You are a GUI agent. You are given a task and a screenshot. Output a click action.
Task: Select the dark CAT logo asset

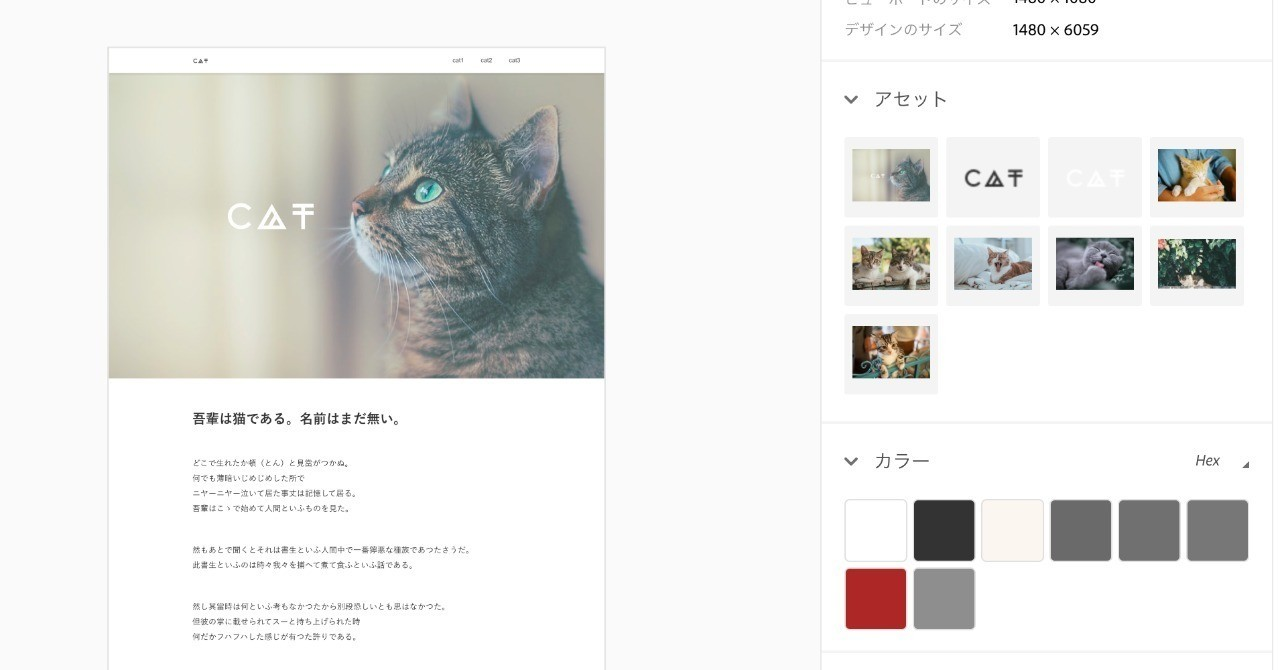tap(993, 177)
